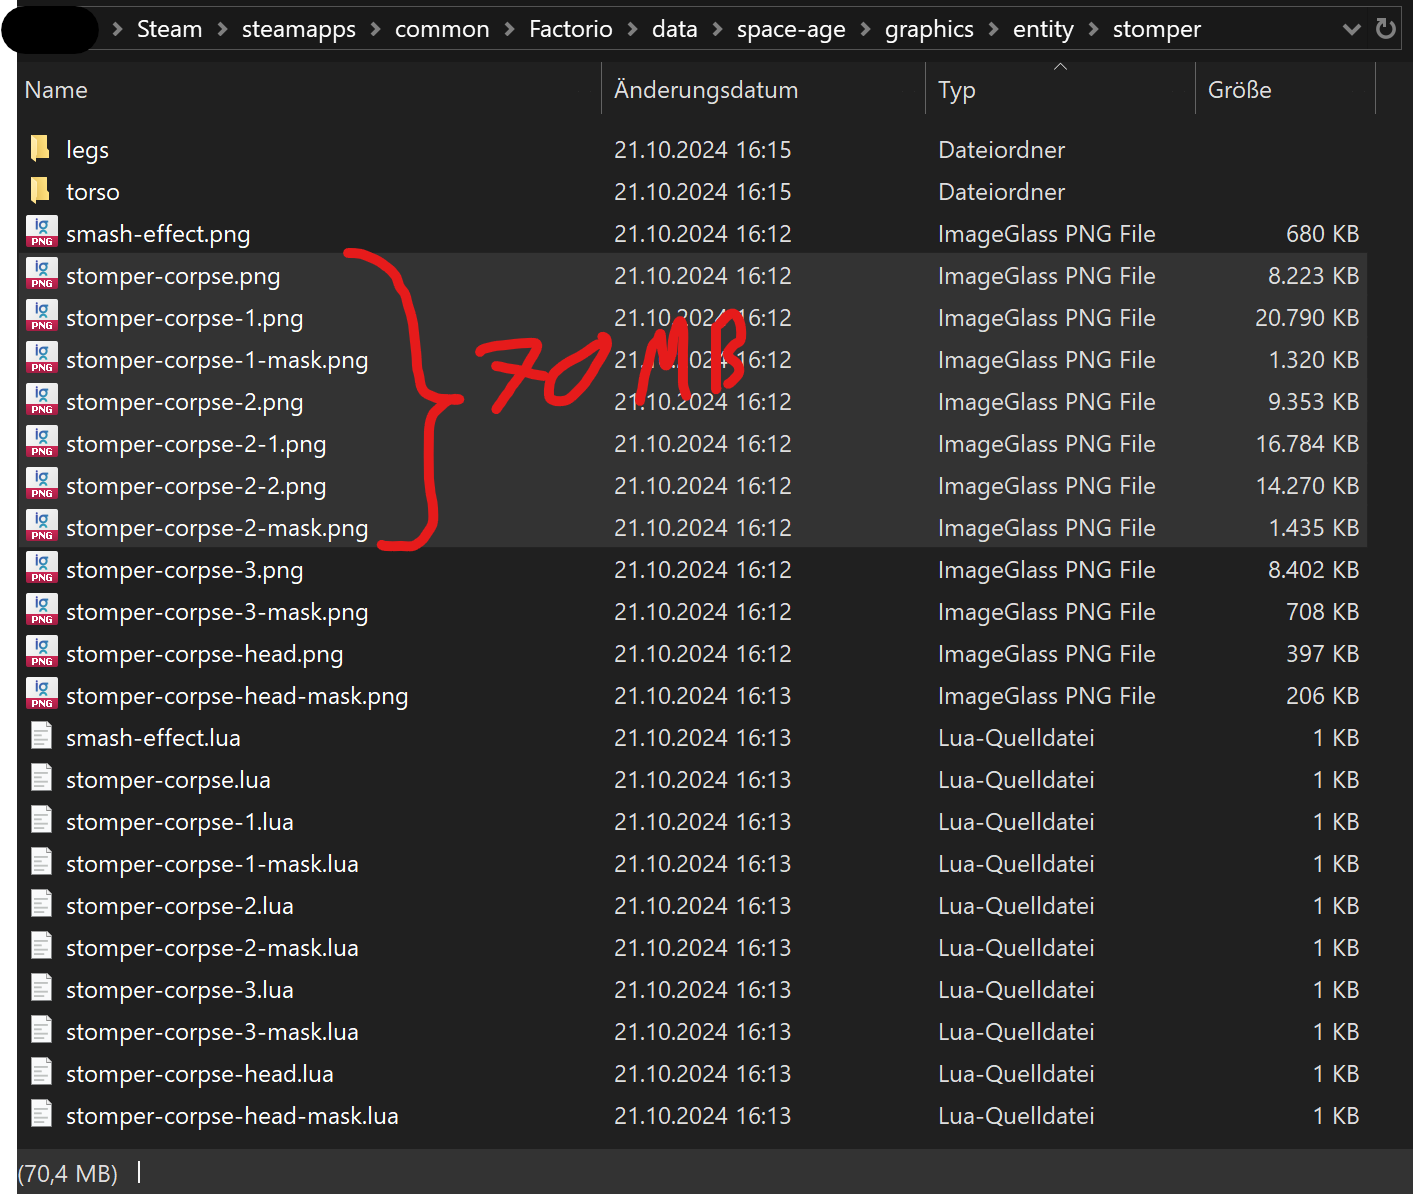Click the 397 KB size cell
This screenshot has height=1194, width=1413.
pyautogui.click(x=1322, y=653)
